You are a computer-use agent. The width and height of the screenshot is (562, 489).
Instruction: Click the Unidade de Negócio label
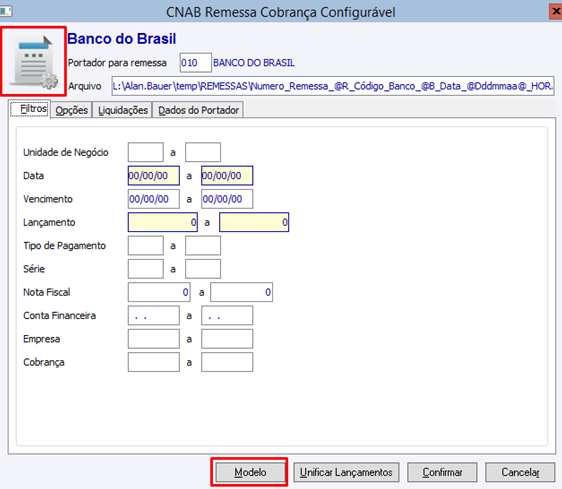66,152
